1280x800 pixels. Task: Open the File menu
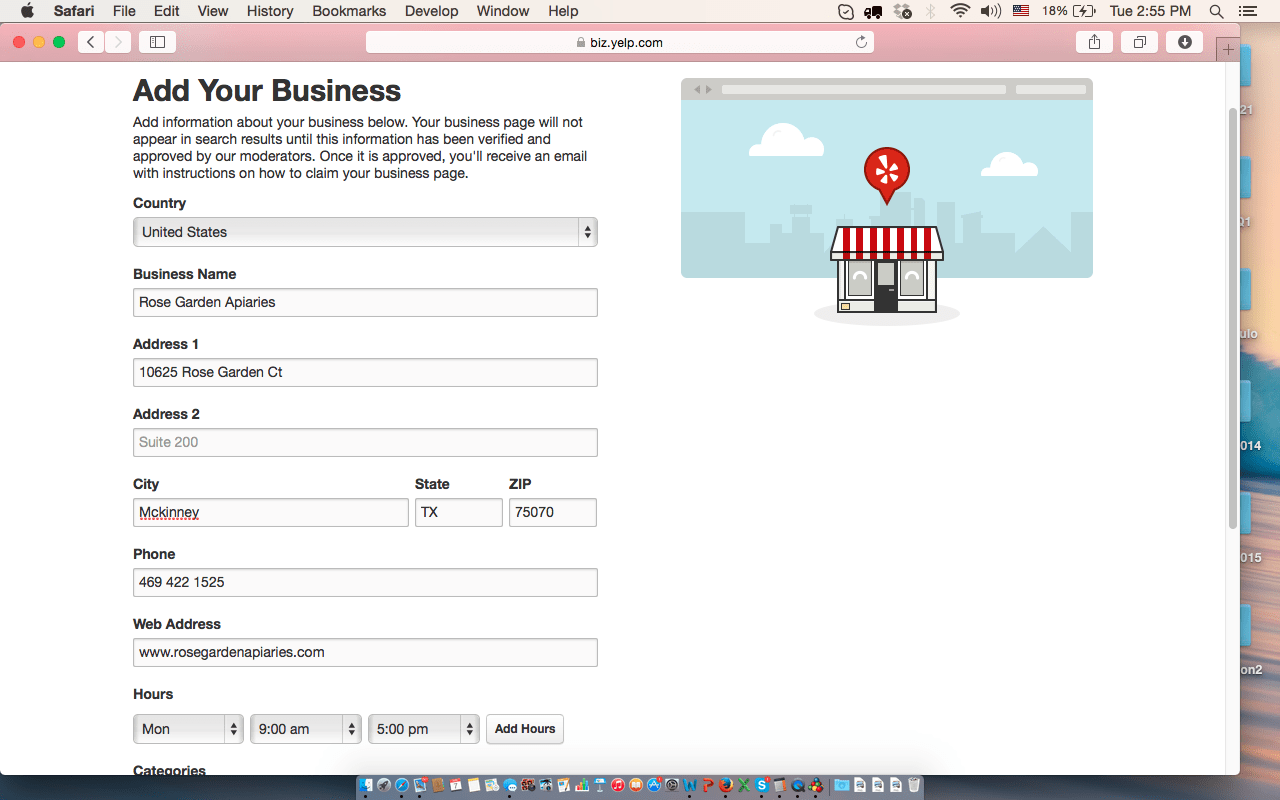click(x=124, y=11)
